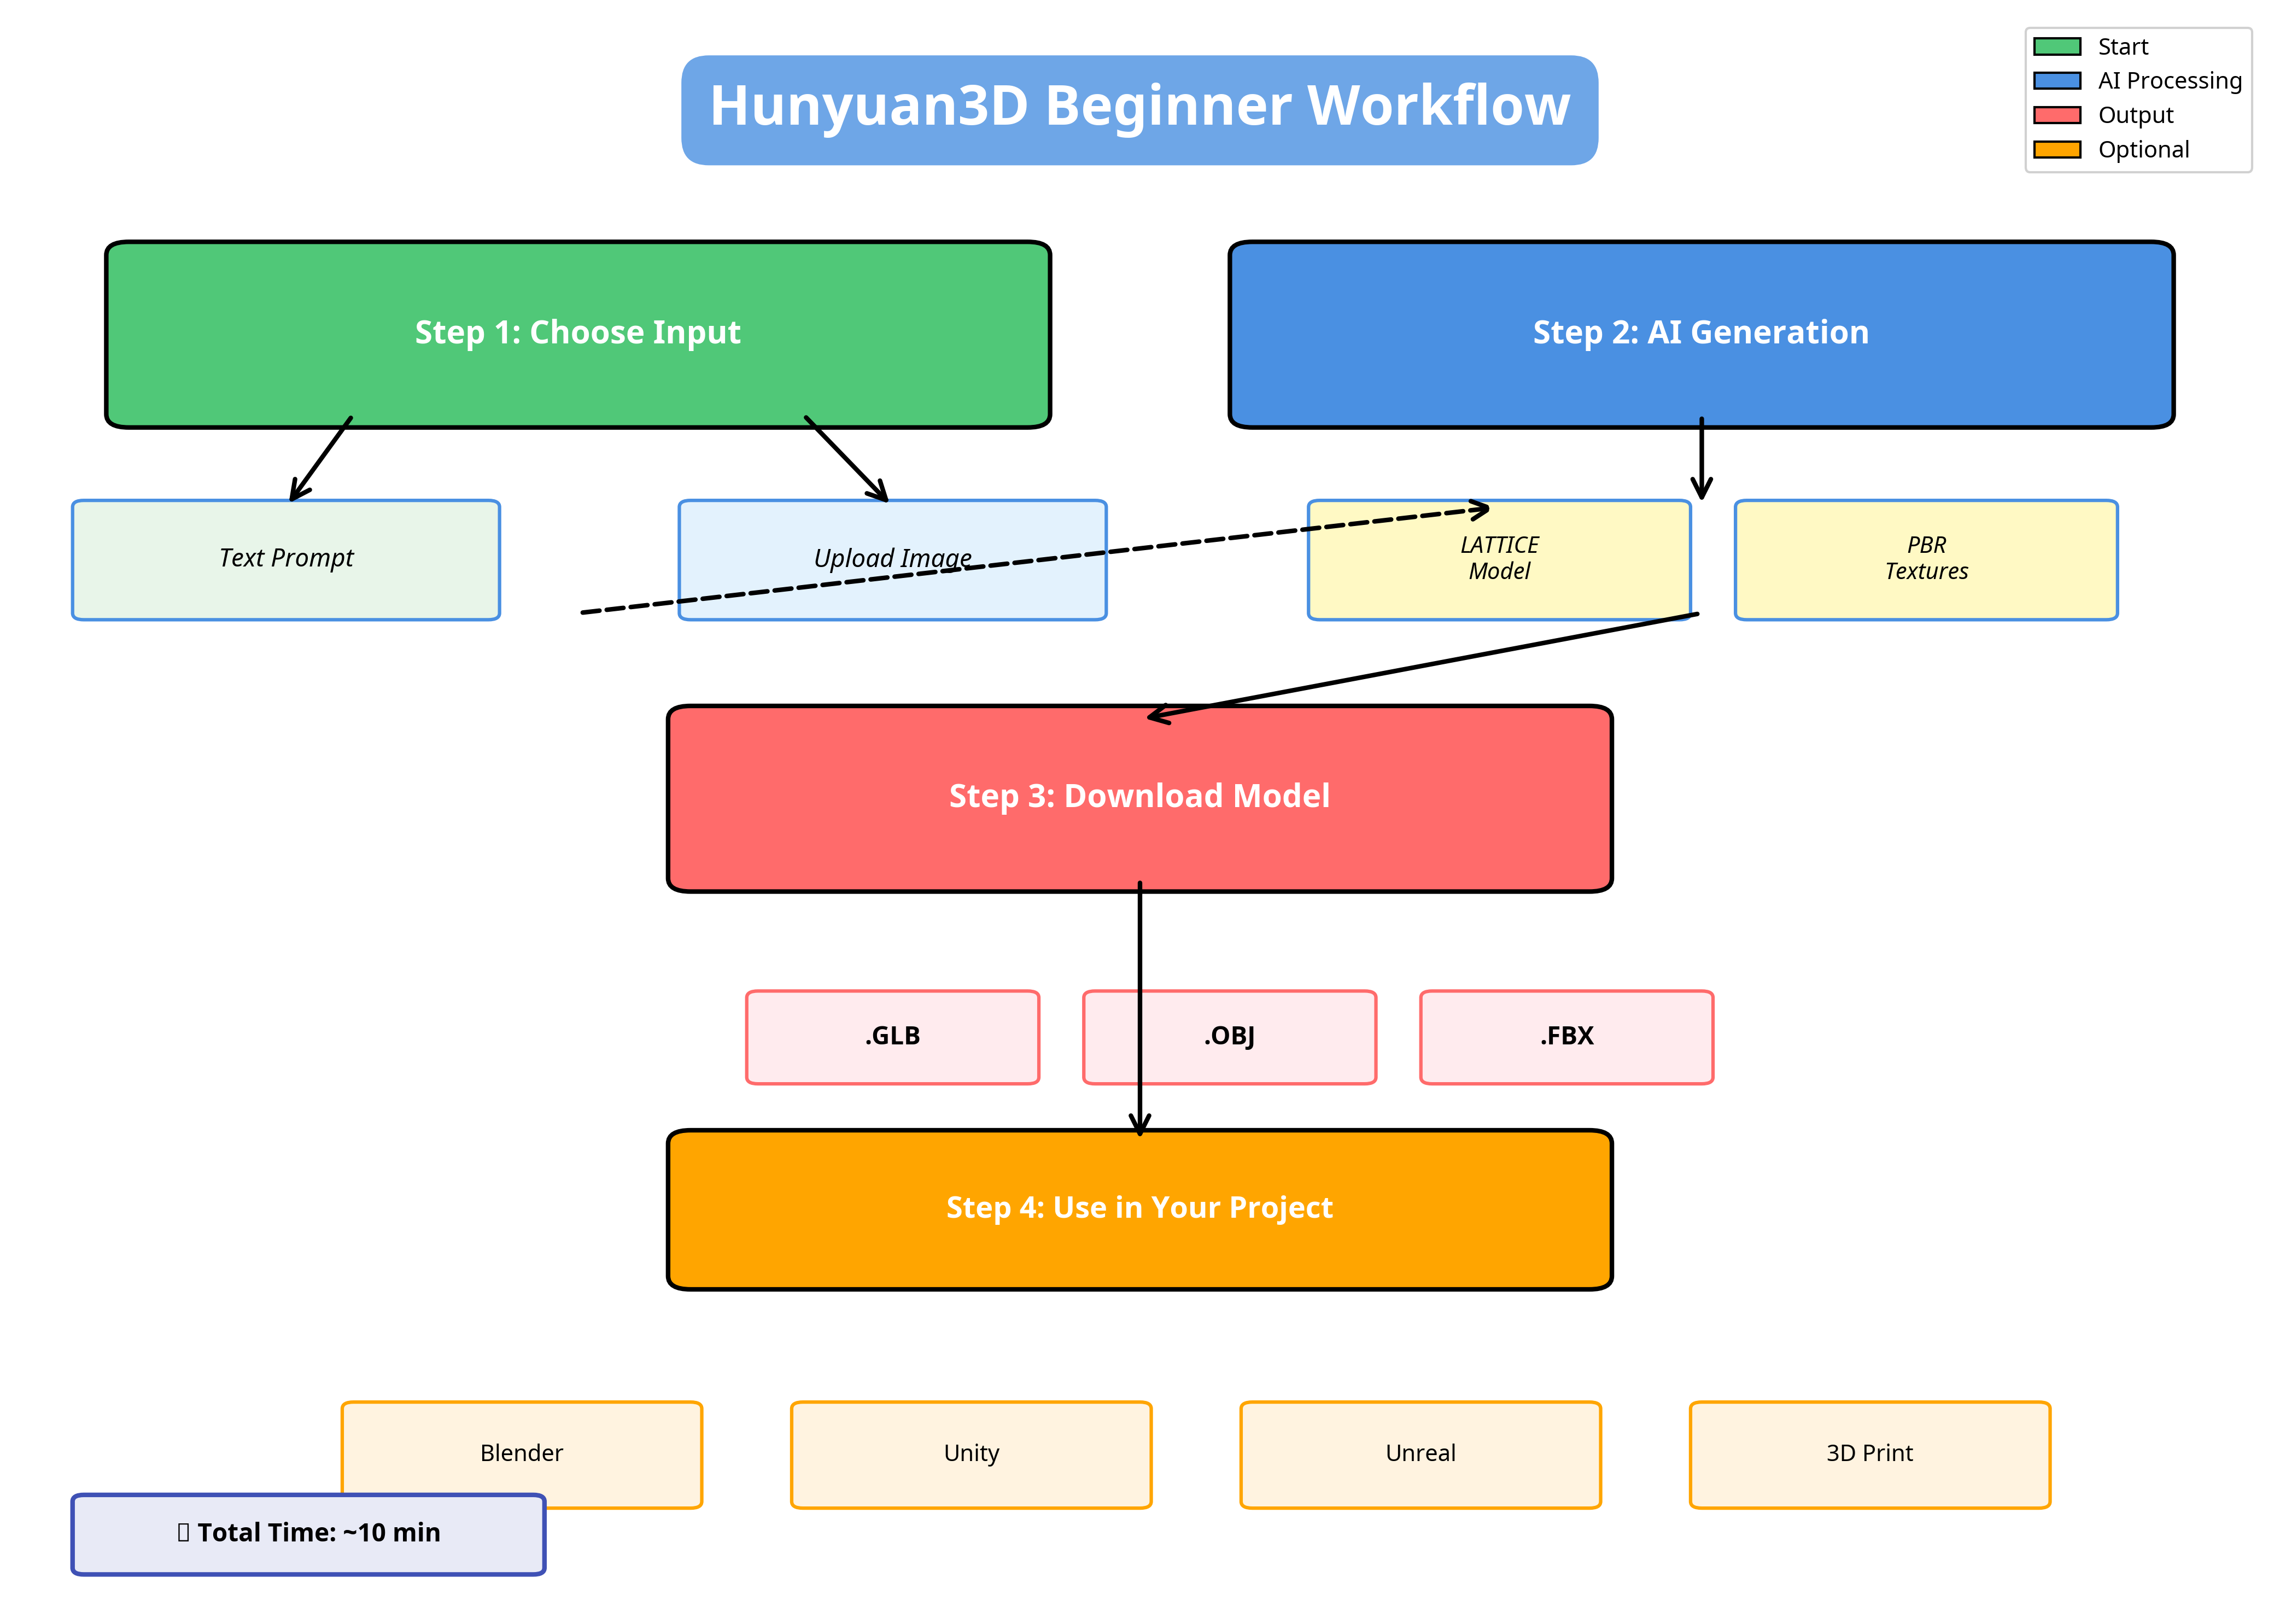Select the Unreal destination box
This screenshot has height=1624, width=2280.
tap(1420, 1454)
